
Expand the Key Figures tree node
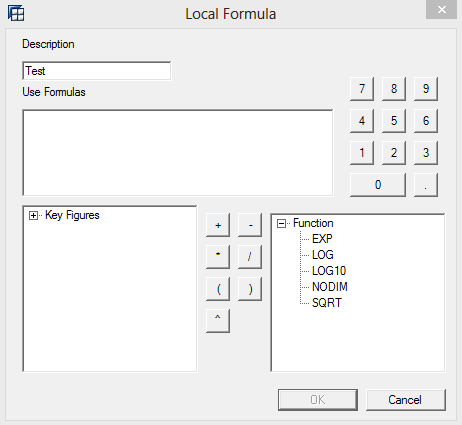click(x=33, y=216)
